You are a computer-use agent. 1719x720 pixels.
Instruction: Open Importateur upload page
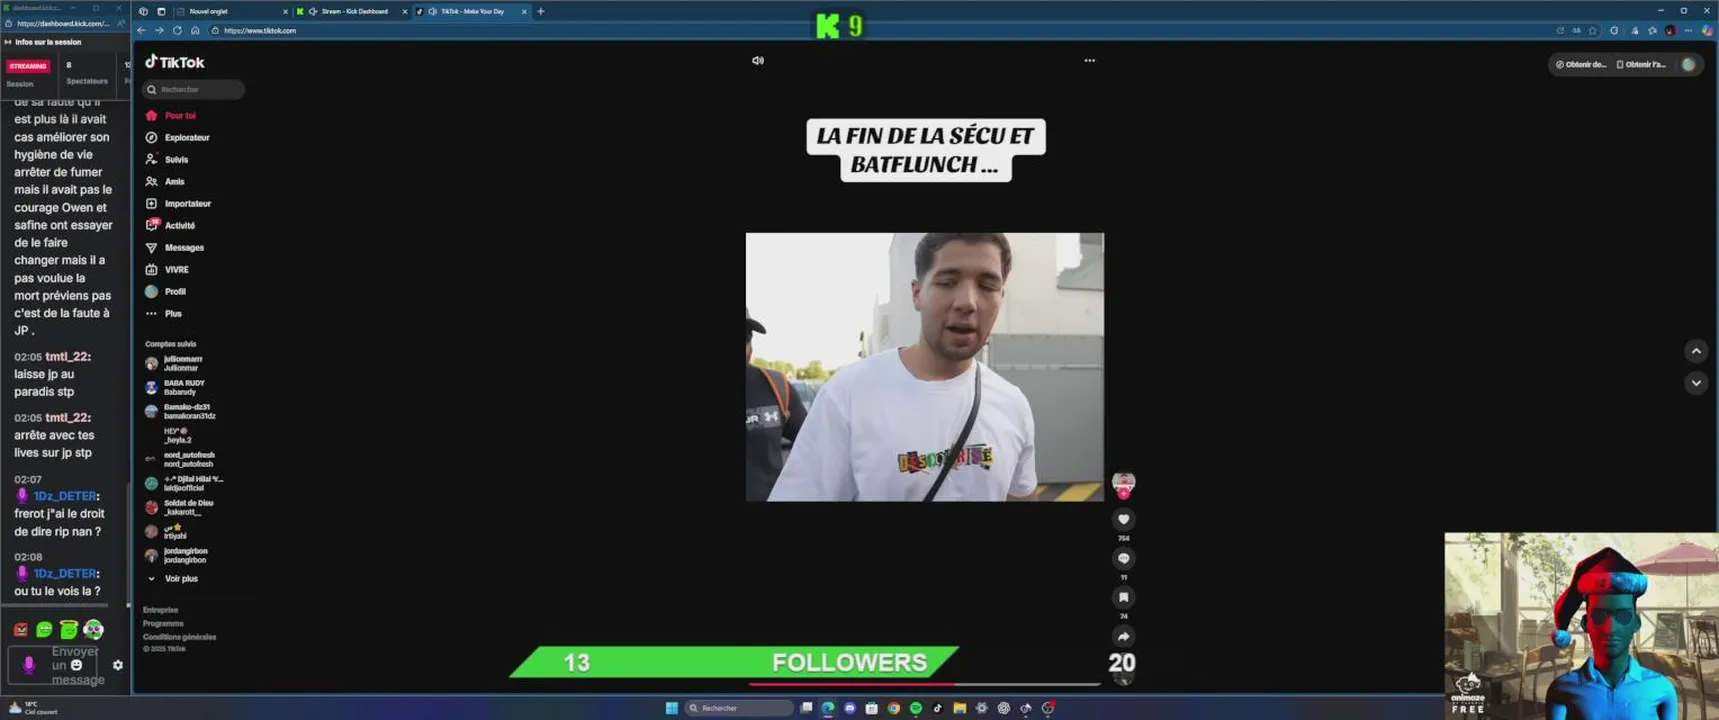point(179,204)
